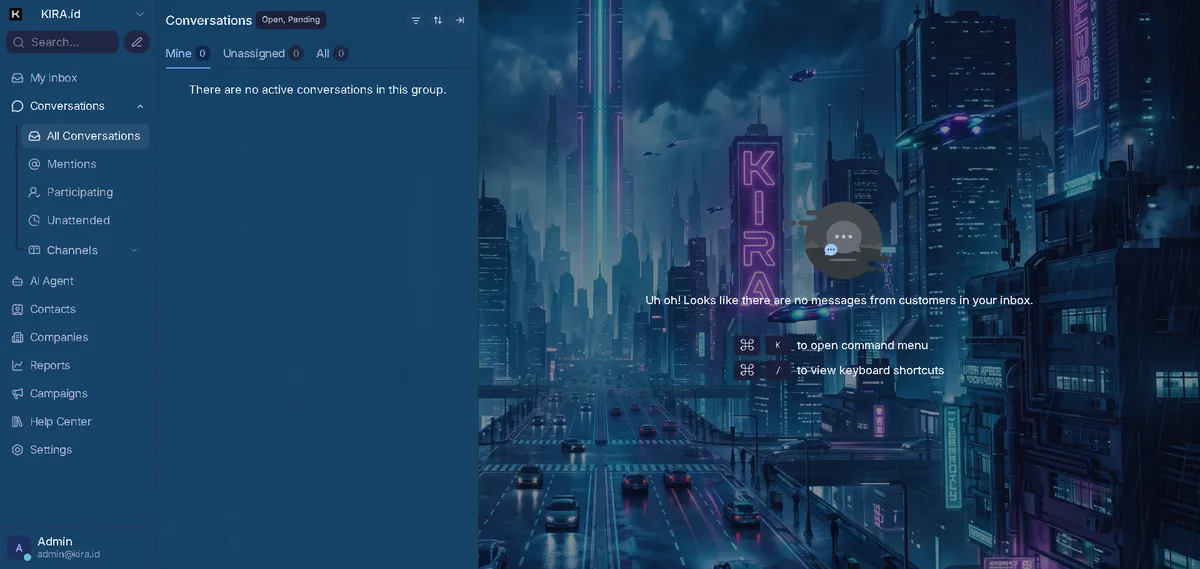1200x569 pixels.
Task: Click the All Conversations envelope icon
Action: tap(34, 136)
